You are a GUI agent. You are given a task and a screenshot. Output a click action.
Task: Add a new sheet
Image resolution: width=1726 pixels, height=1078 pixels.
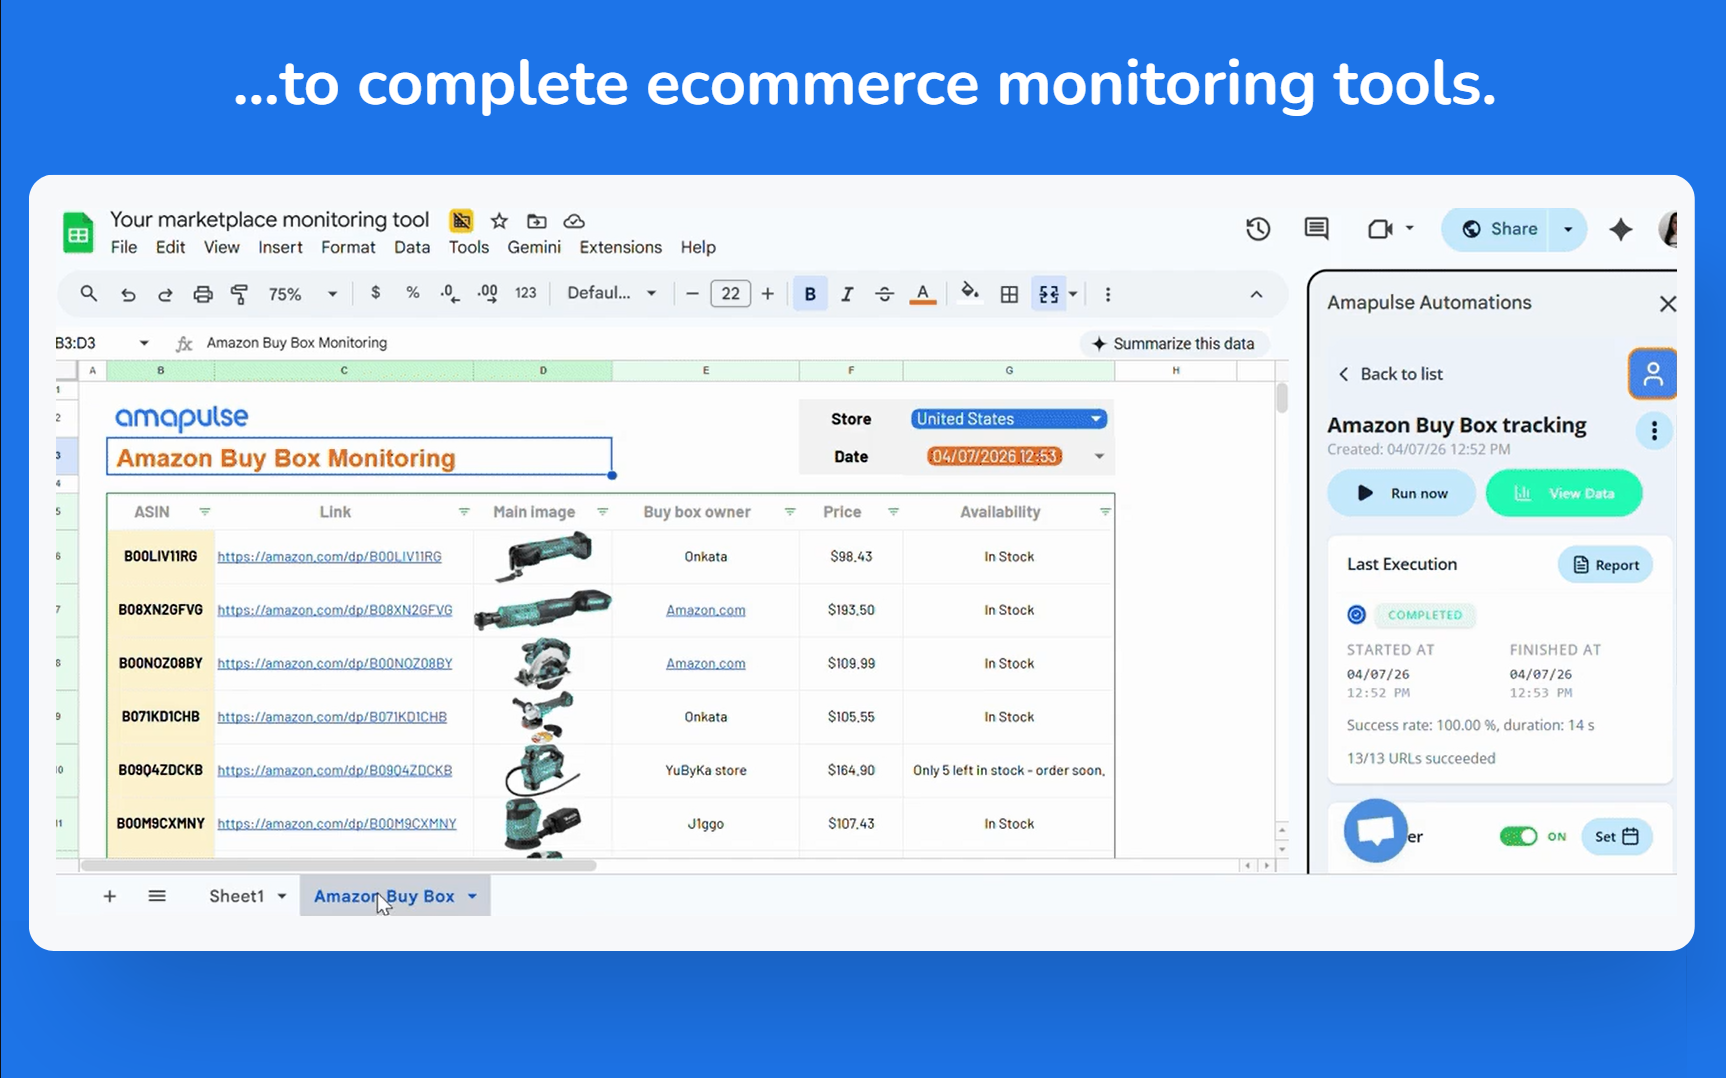coord(110,896)
